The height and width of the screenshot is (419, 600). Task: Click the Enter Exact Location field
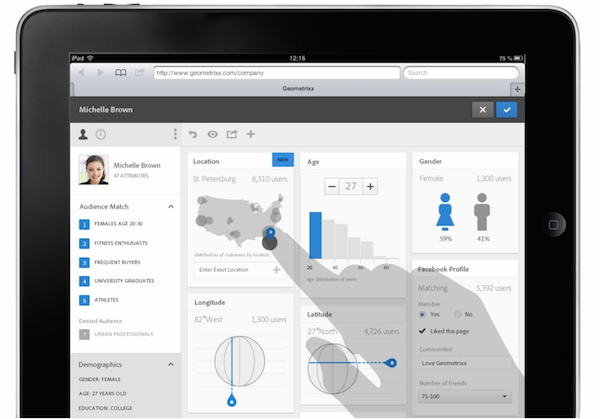click(240, 270)
